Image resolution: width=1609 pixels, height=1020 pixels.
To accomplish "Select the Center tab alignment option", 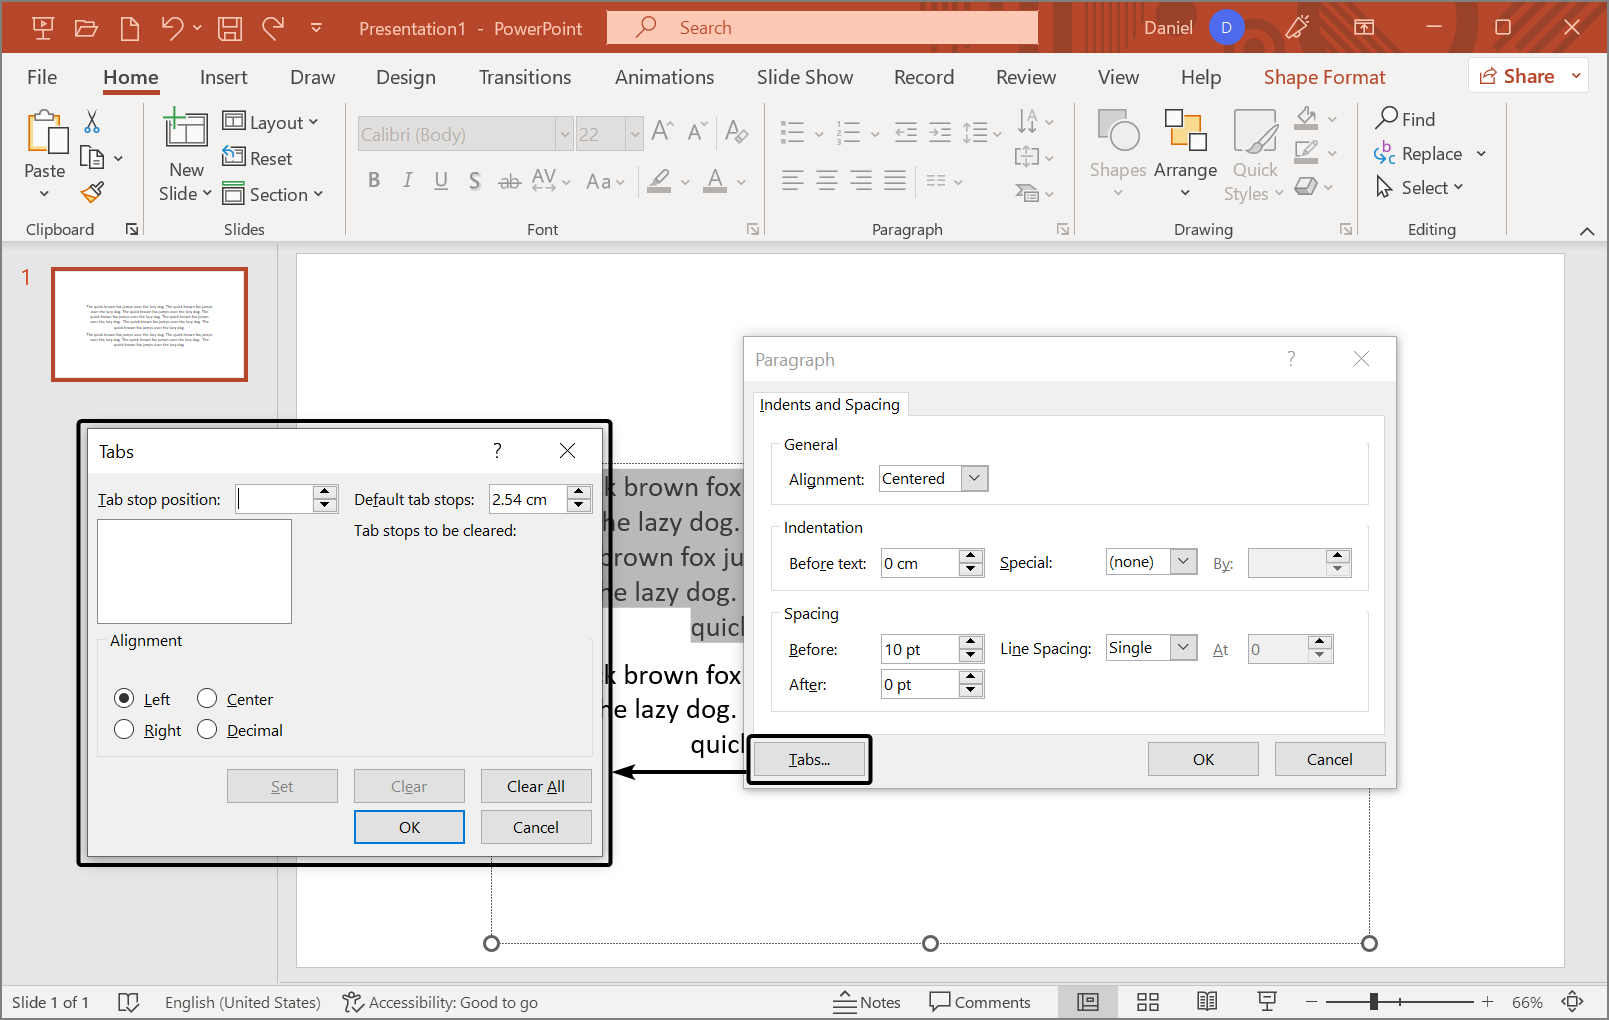I will 207,699.
